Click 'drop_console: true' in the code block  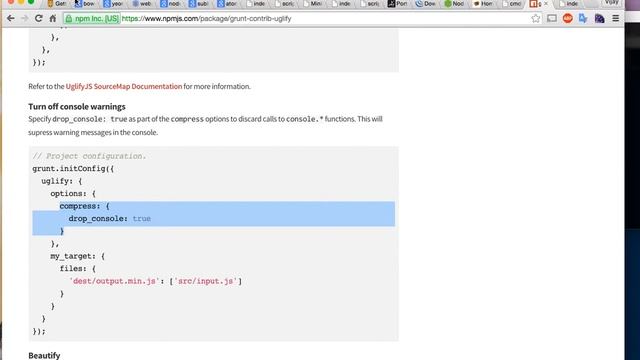click(110, 219)
